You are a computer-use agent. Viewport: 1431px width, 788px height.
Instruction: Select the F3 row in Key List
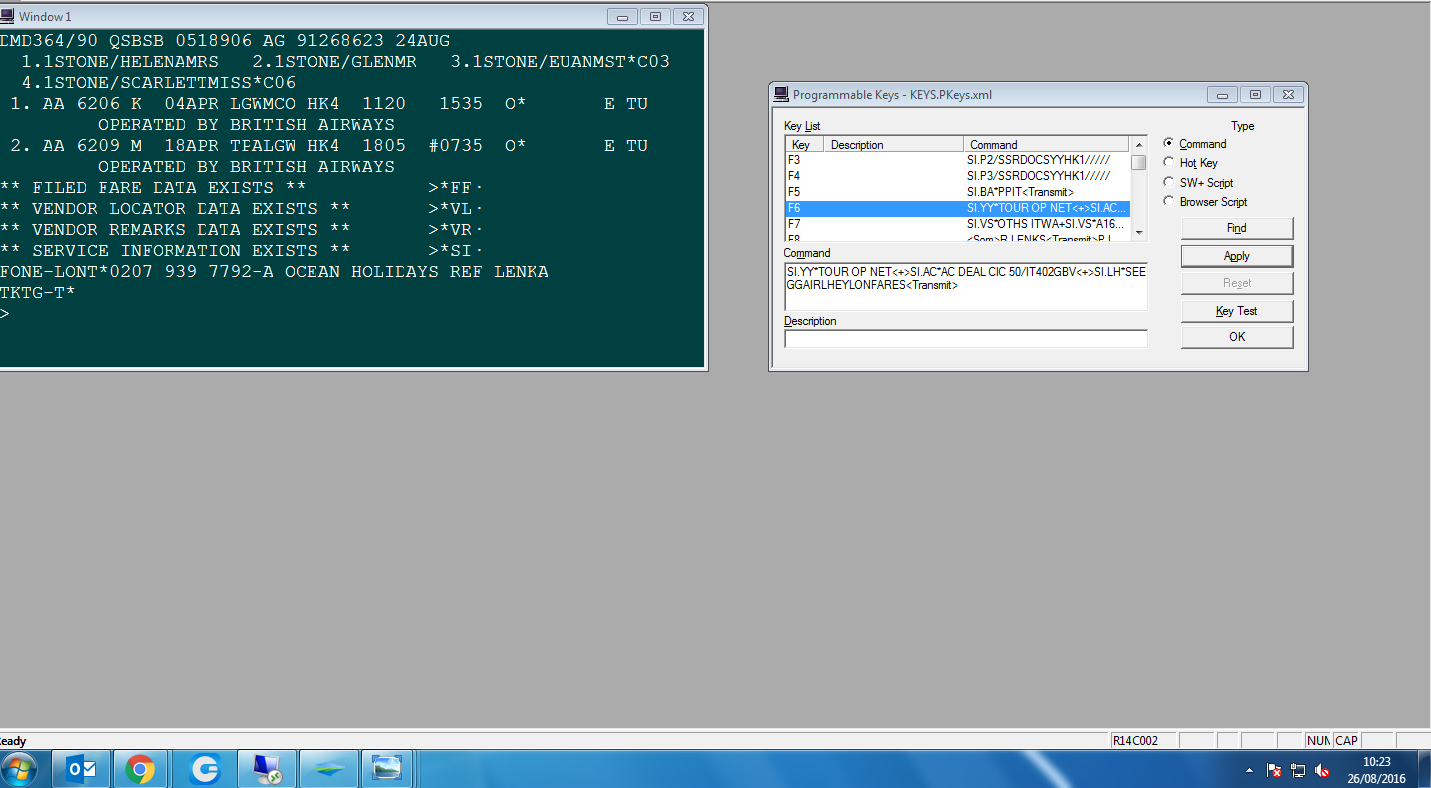[958, 160]
